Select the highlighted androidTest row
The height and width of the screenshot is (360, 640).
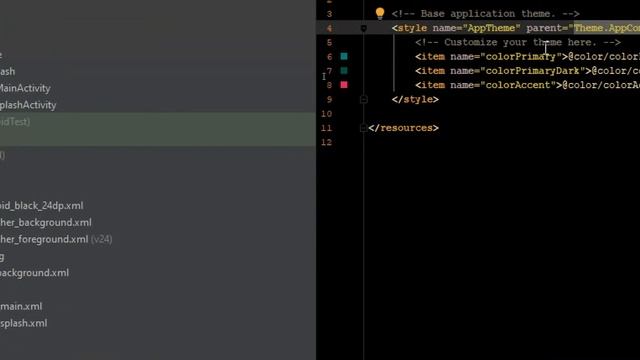click(158, 122)
